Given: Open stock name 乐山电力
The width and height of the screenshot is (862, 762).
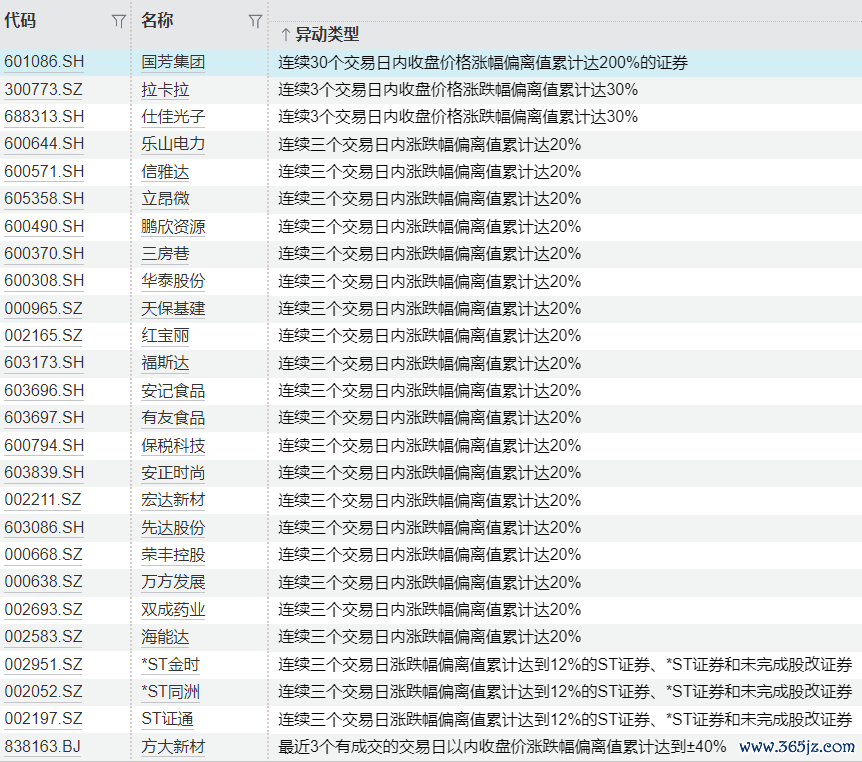Looking at the screenshot, I should point(173,144).
